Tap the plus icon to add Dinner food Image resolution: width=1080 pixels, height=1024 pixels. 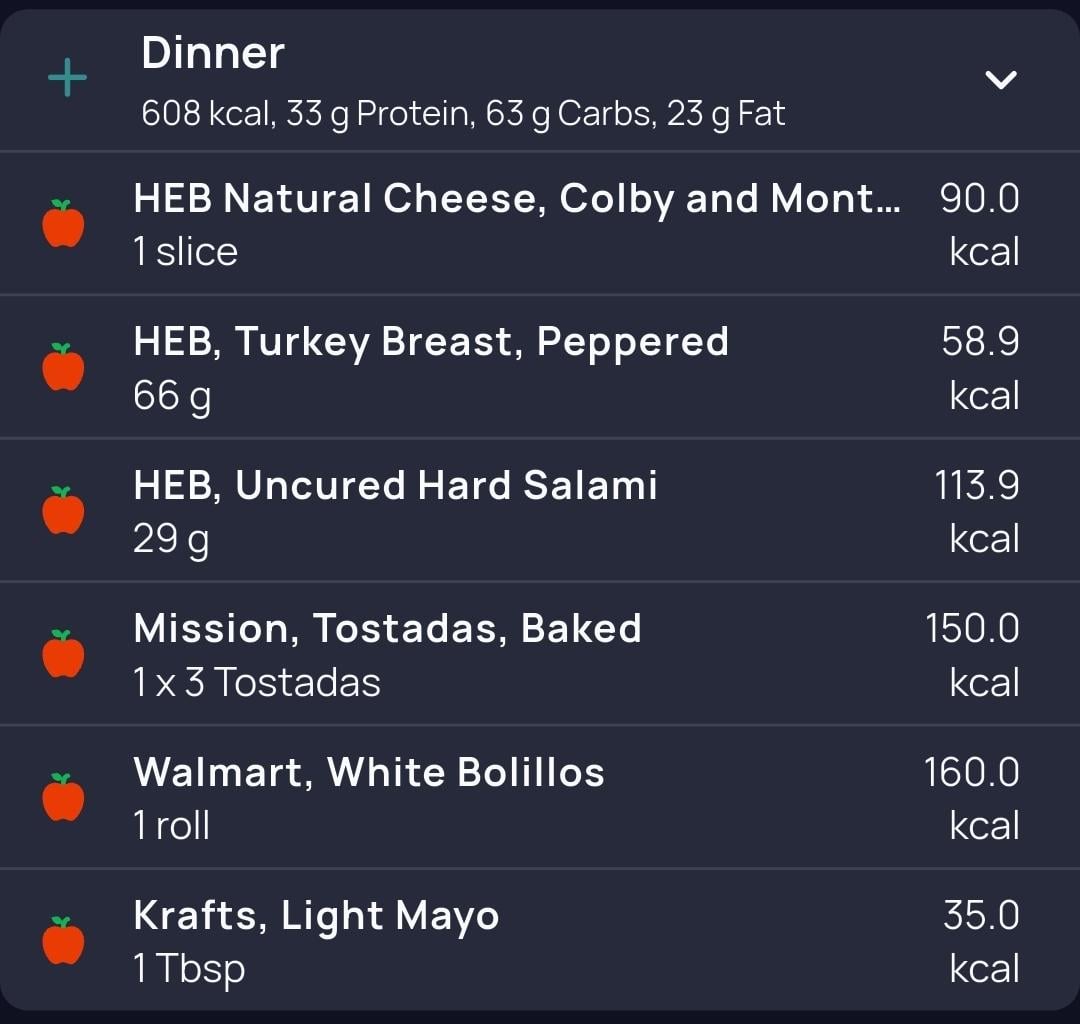point(68,78)
